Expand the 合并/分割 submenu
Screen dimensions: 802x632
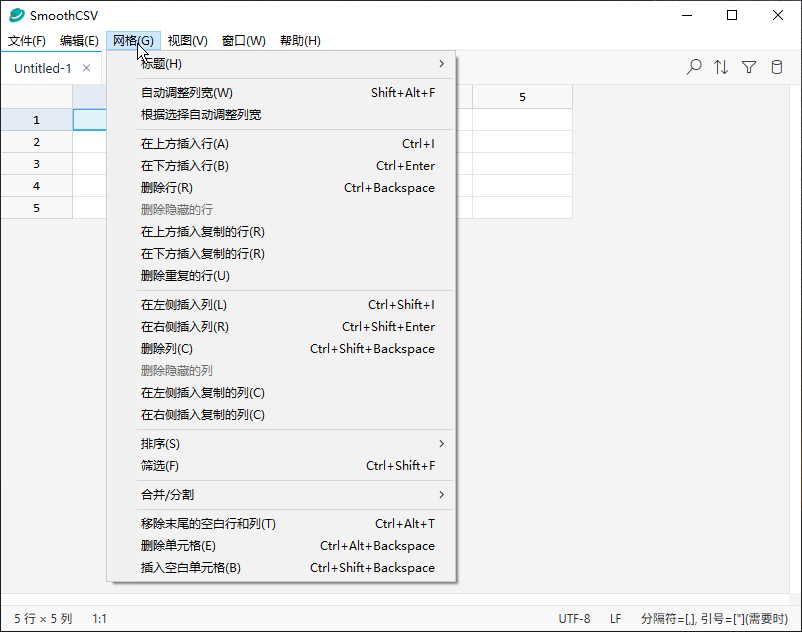point(290,495)
